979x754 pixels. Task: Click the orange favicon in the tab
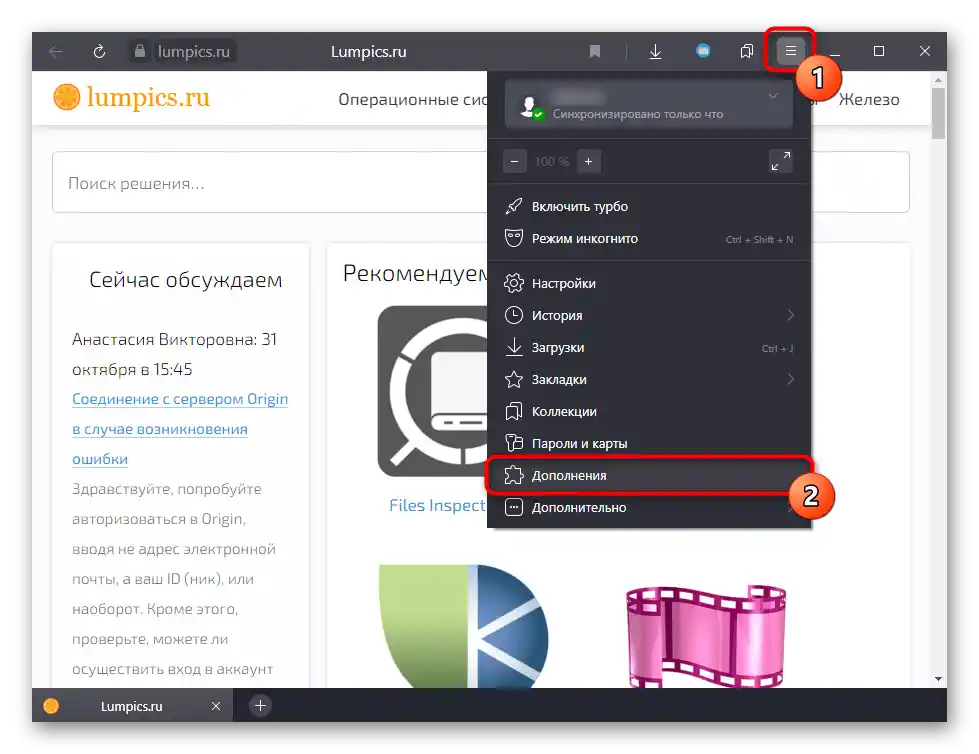[x=51, y=706]
